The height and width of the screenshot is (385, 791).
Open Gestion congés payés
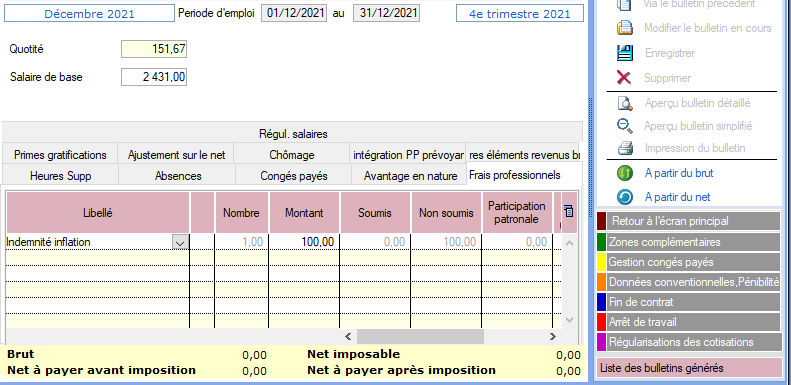pos(688,262)
